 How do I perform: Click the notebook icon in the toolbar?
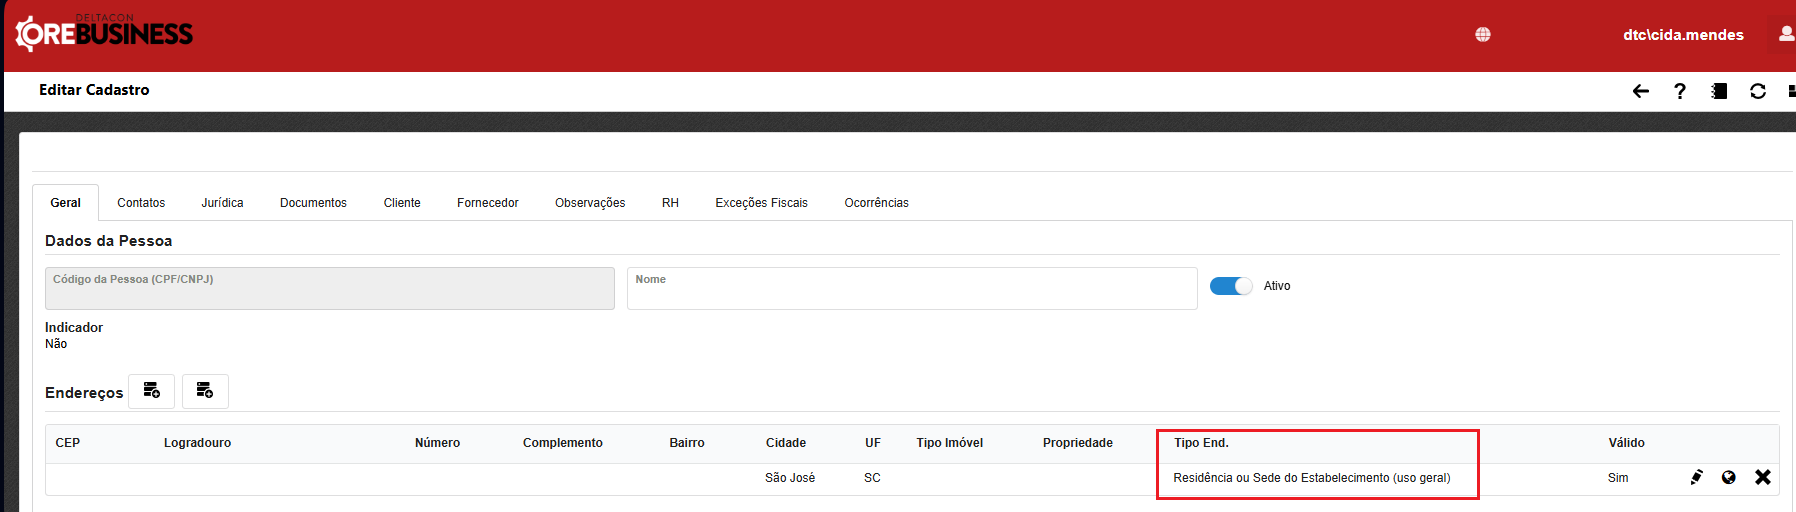coord(1719,91)
